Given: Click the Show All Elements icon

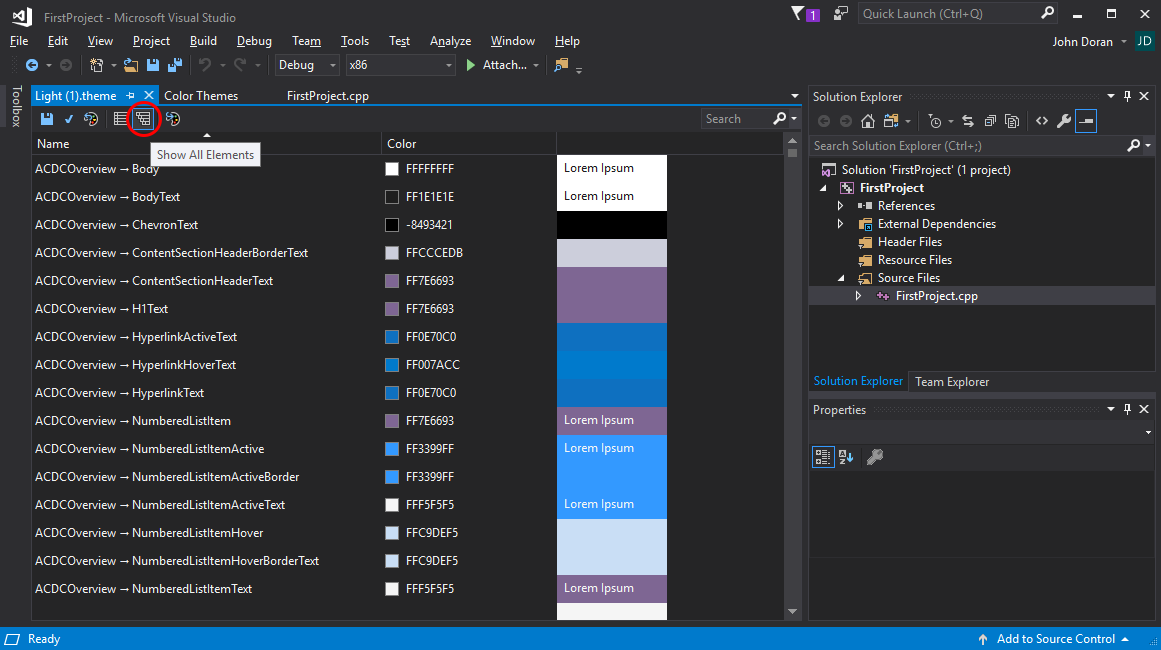Looking at the screenshot, I should [143, 118].
